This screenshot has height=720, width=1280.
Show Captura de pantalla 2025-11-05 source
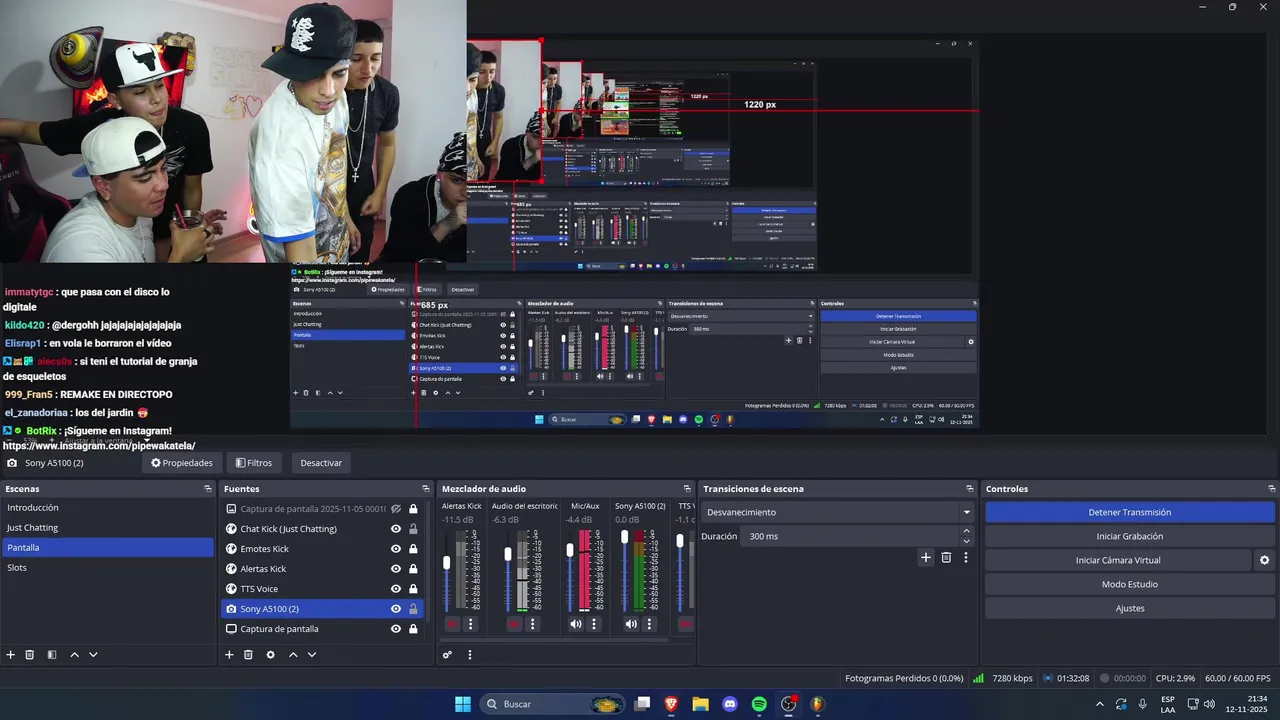coord(396,509)
